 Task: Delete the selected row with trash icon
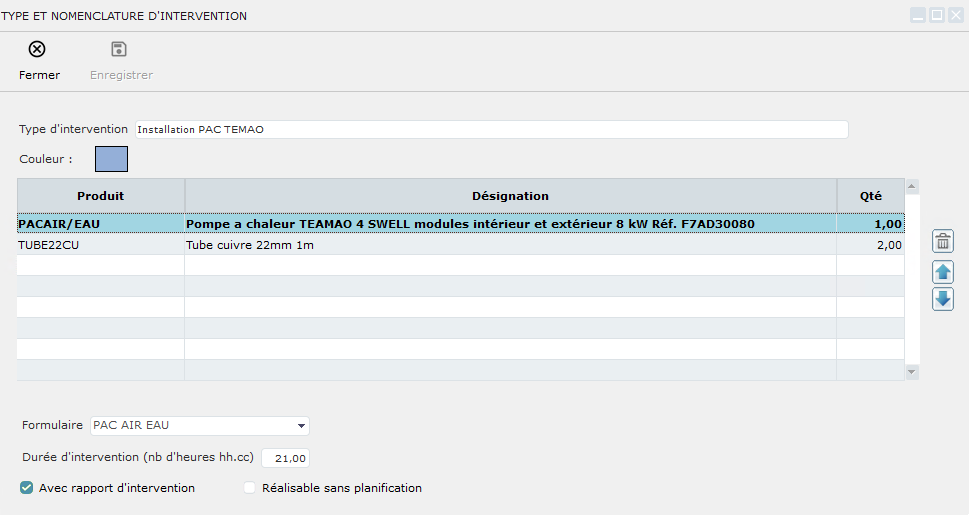tap(942, 241)
